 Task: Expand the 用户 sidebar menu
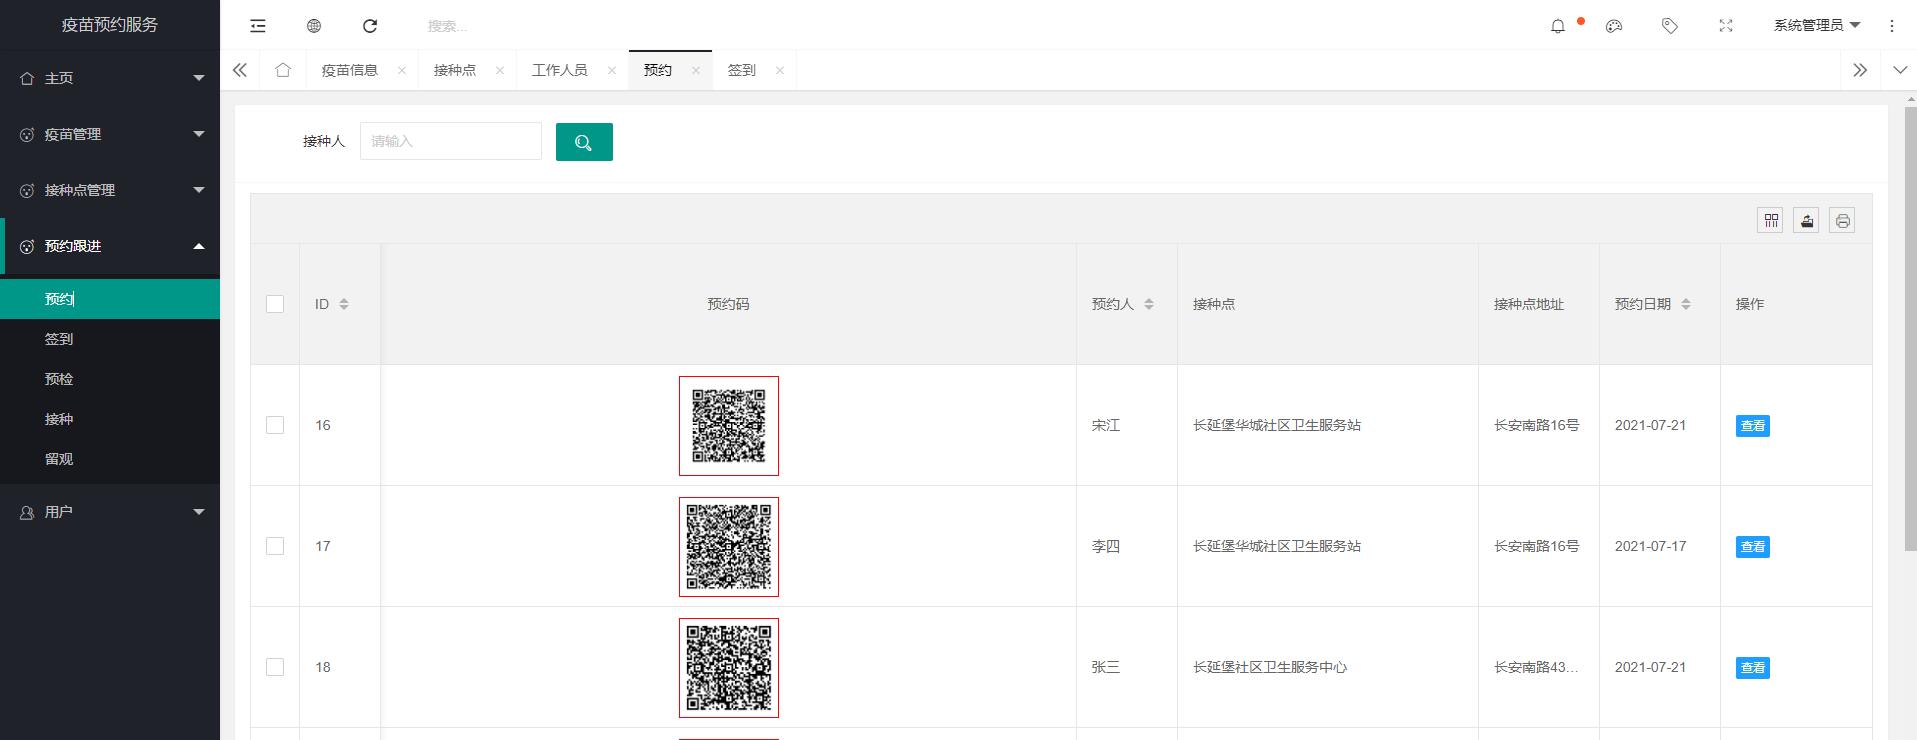(110, 512)
